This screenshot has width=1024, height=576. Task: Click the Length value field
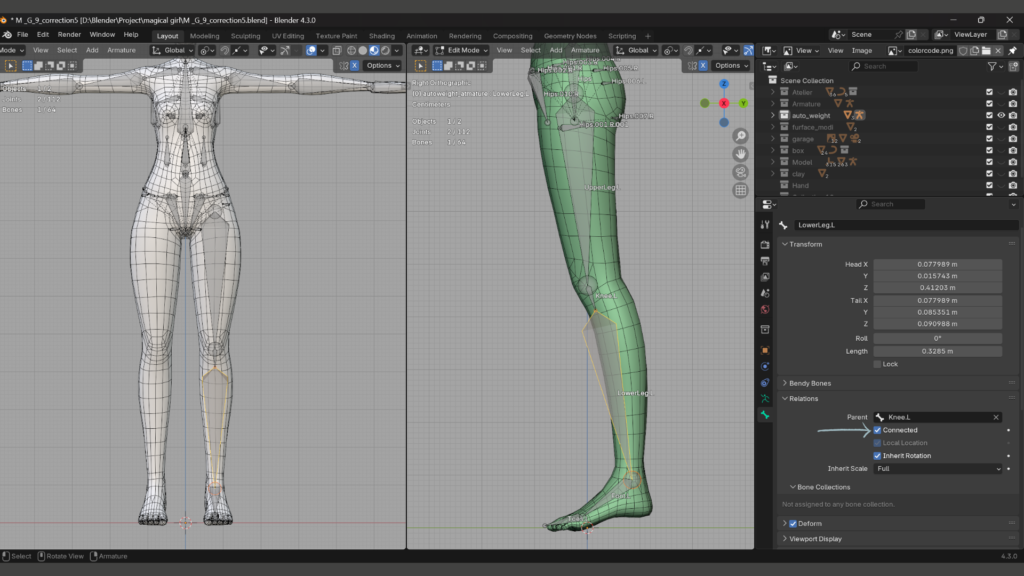pos(937,351)
